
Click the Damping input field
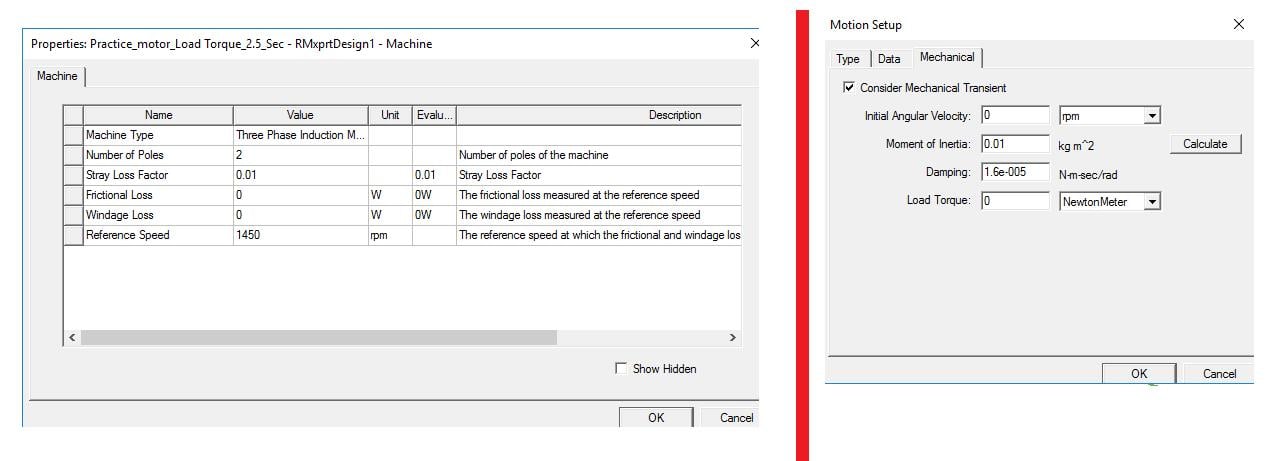pyautogui.click(x=1015, y=173)
